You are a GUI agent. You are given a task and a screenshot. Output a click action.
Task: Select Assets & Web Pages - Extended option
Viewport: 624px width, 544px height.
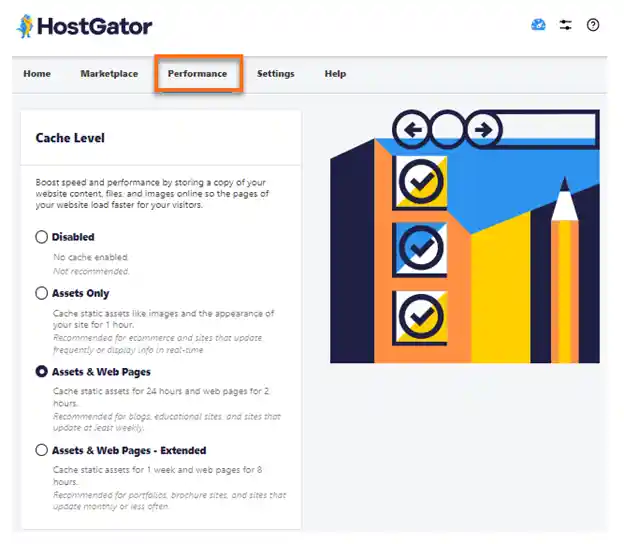coord(41,450)
